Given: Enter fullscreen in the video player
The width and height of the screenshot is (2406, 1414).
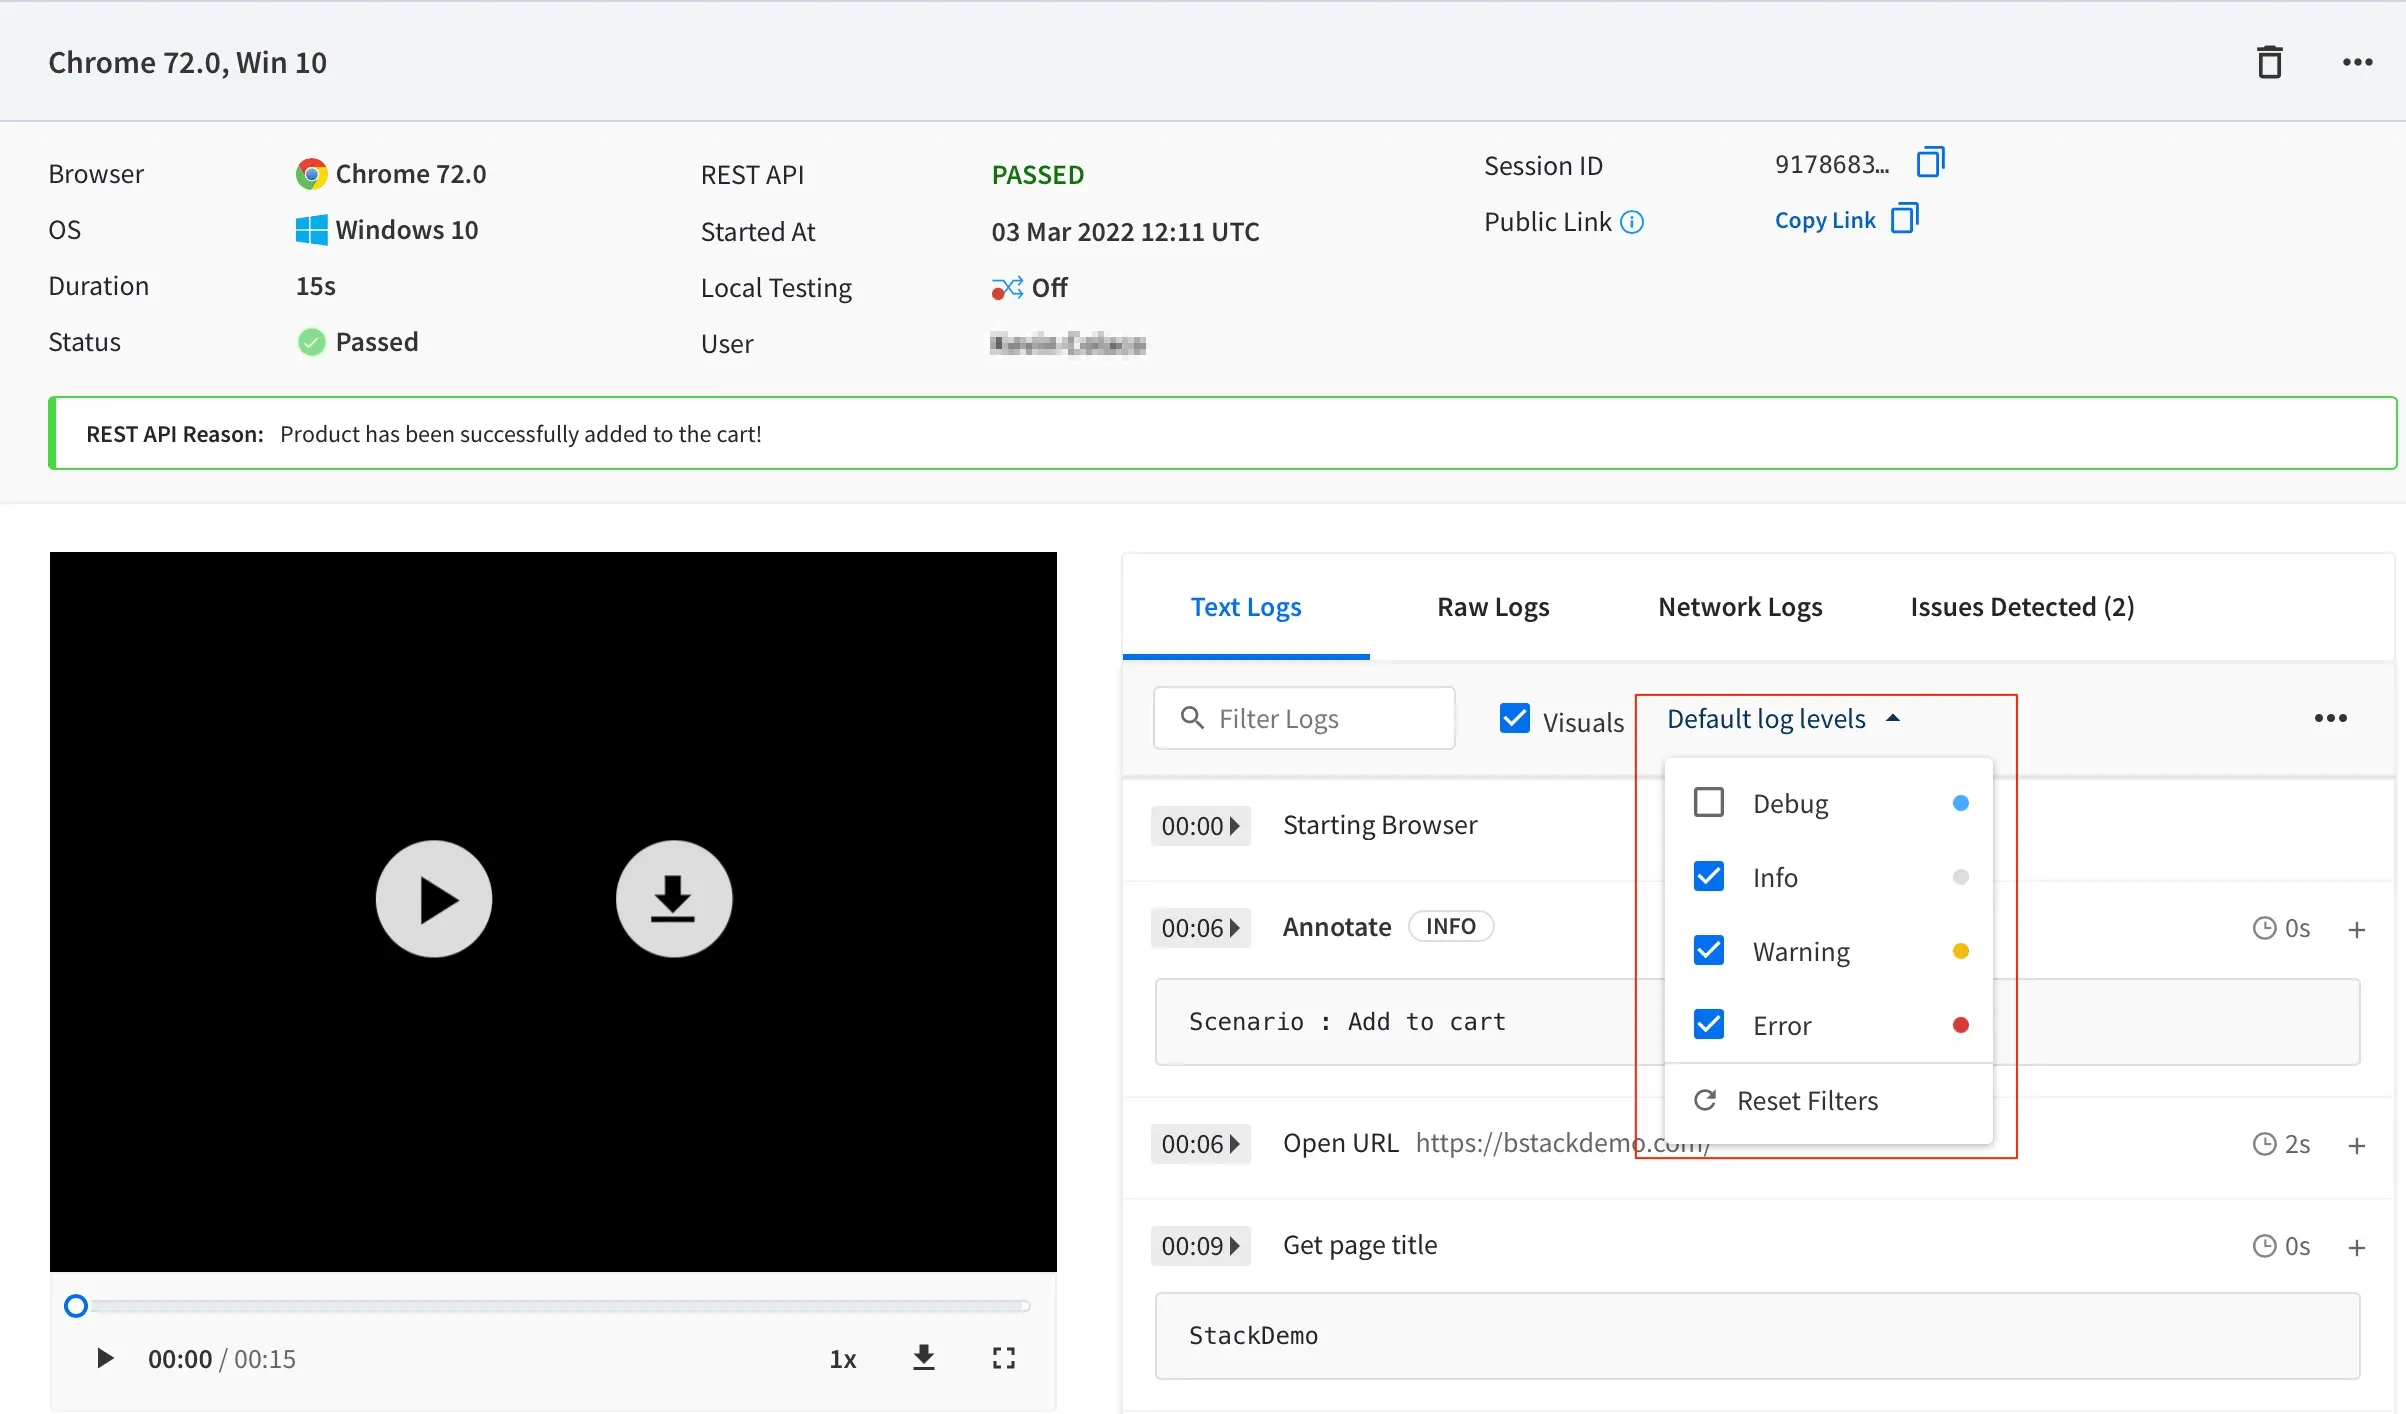Looking at the screenshot, I should tap(1003, 1358).
